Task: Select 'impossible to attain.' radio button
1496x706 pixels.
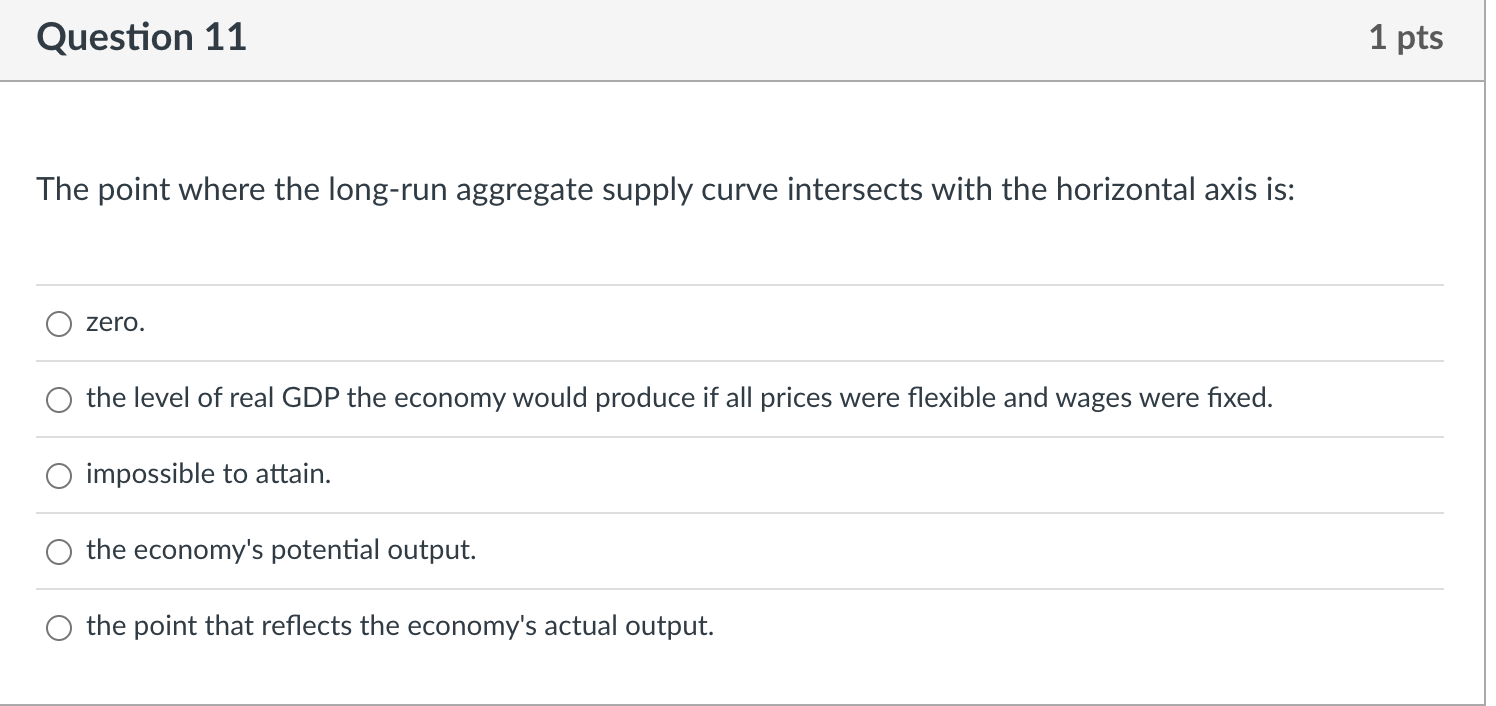Action: point(60,476)
